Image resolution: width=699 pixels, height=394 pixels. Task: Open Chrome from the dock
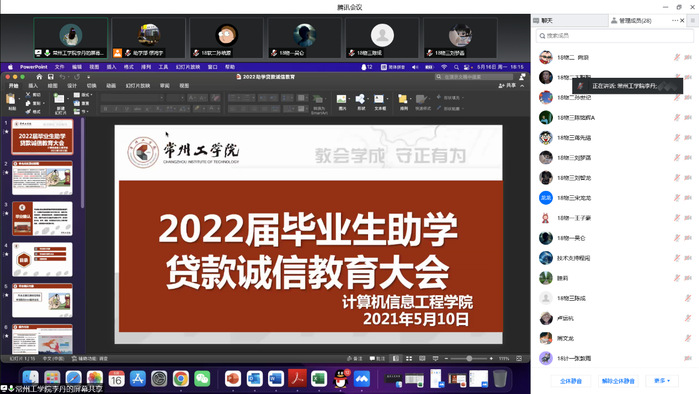coord(181,379)
